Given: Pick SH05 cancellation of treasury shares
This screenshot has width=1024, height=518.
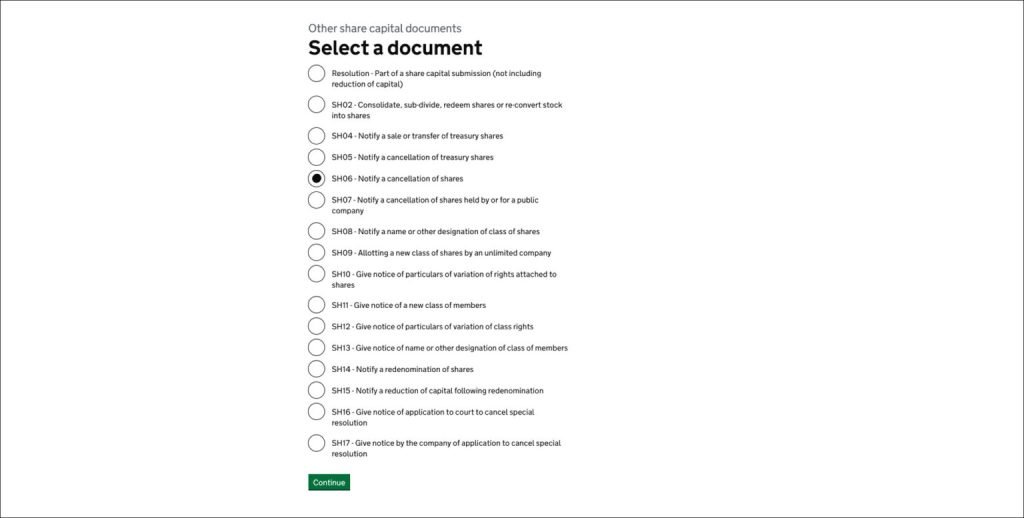Looking at the screenshot, I should (x=316, y=157).
